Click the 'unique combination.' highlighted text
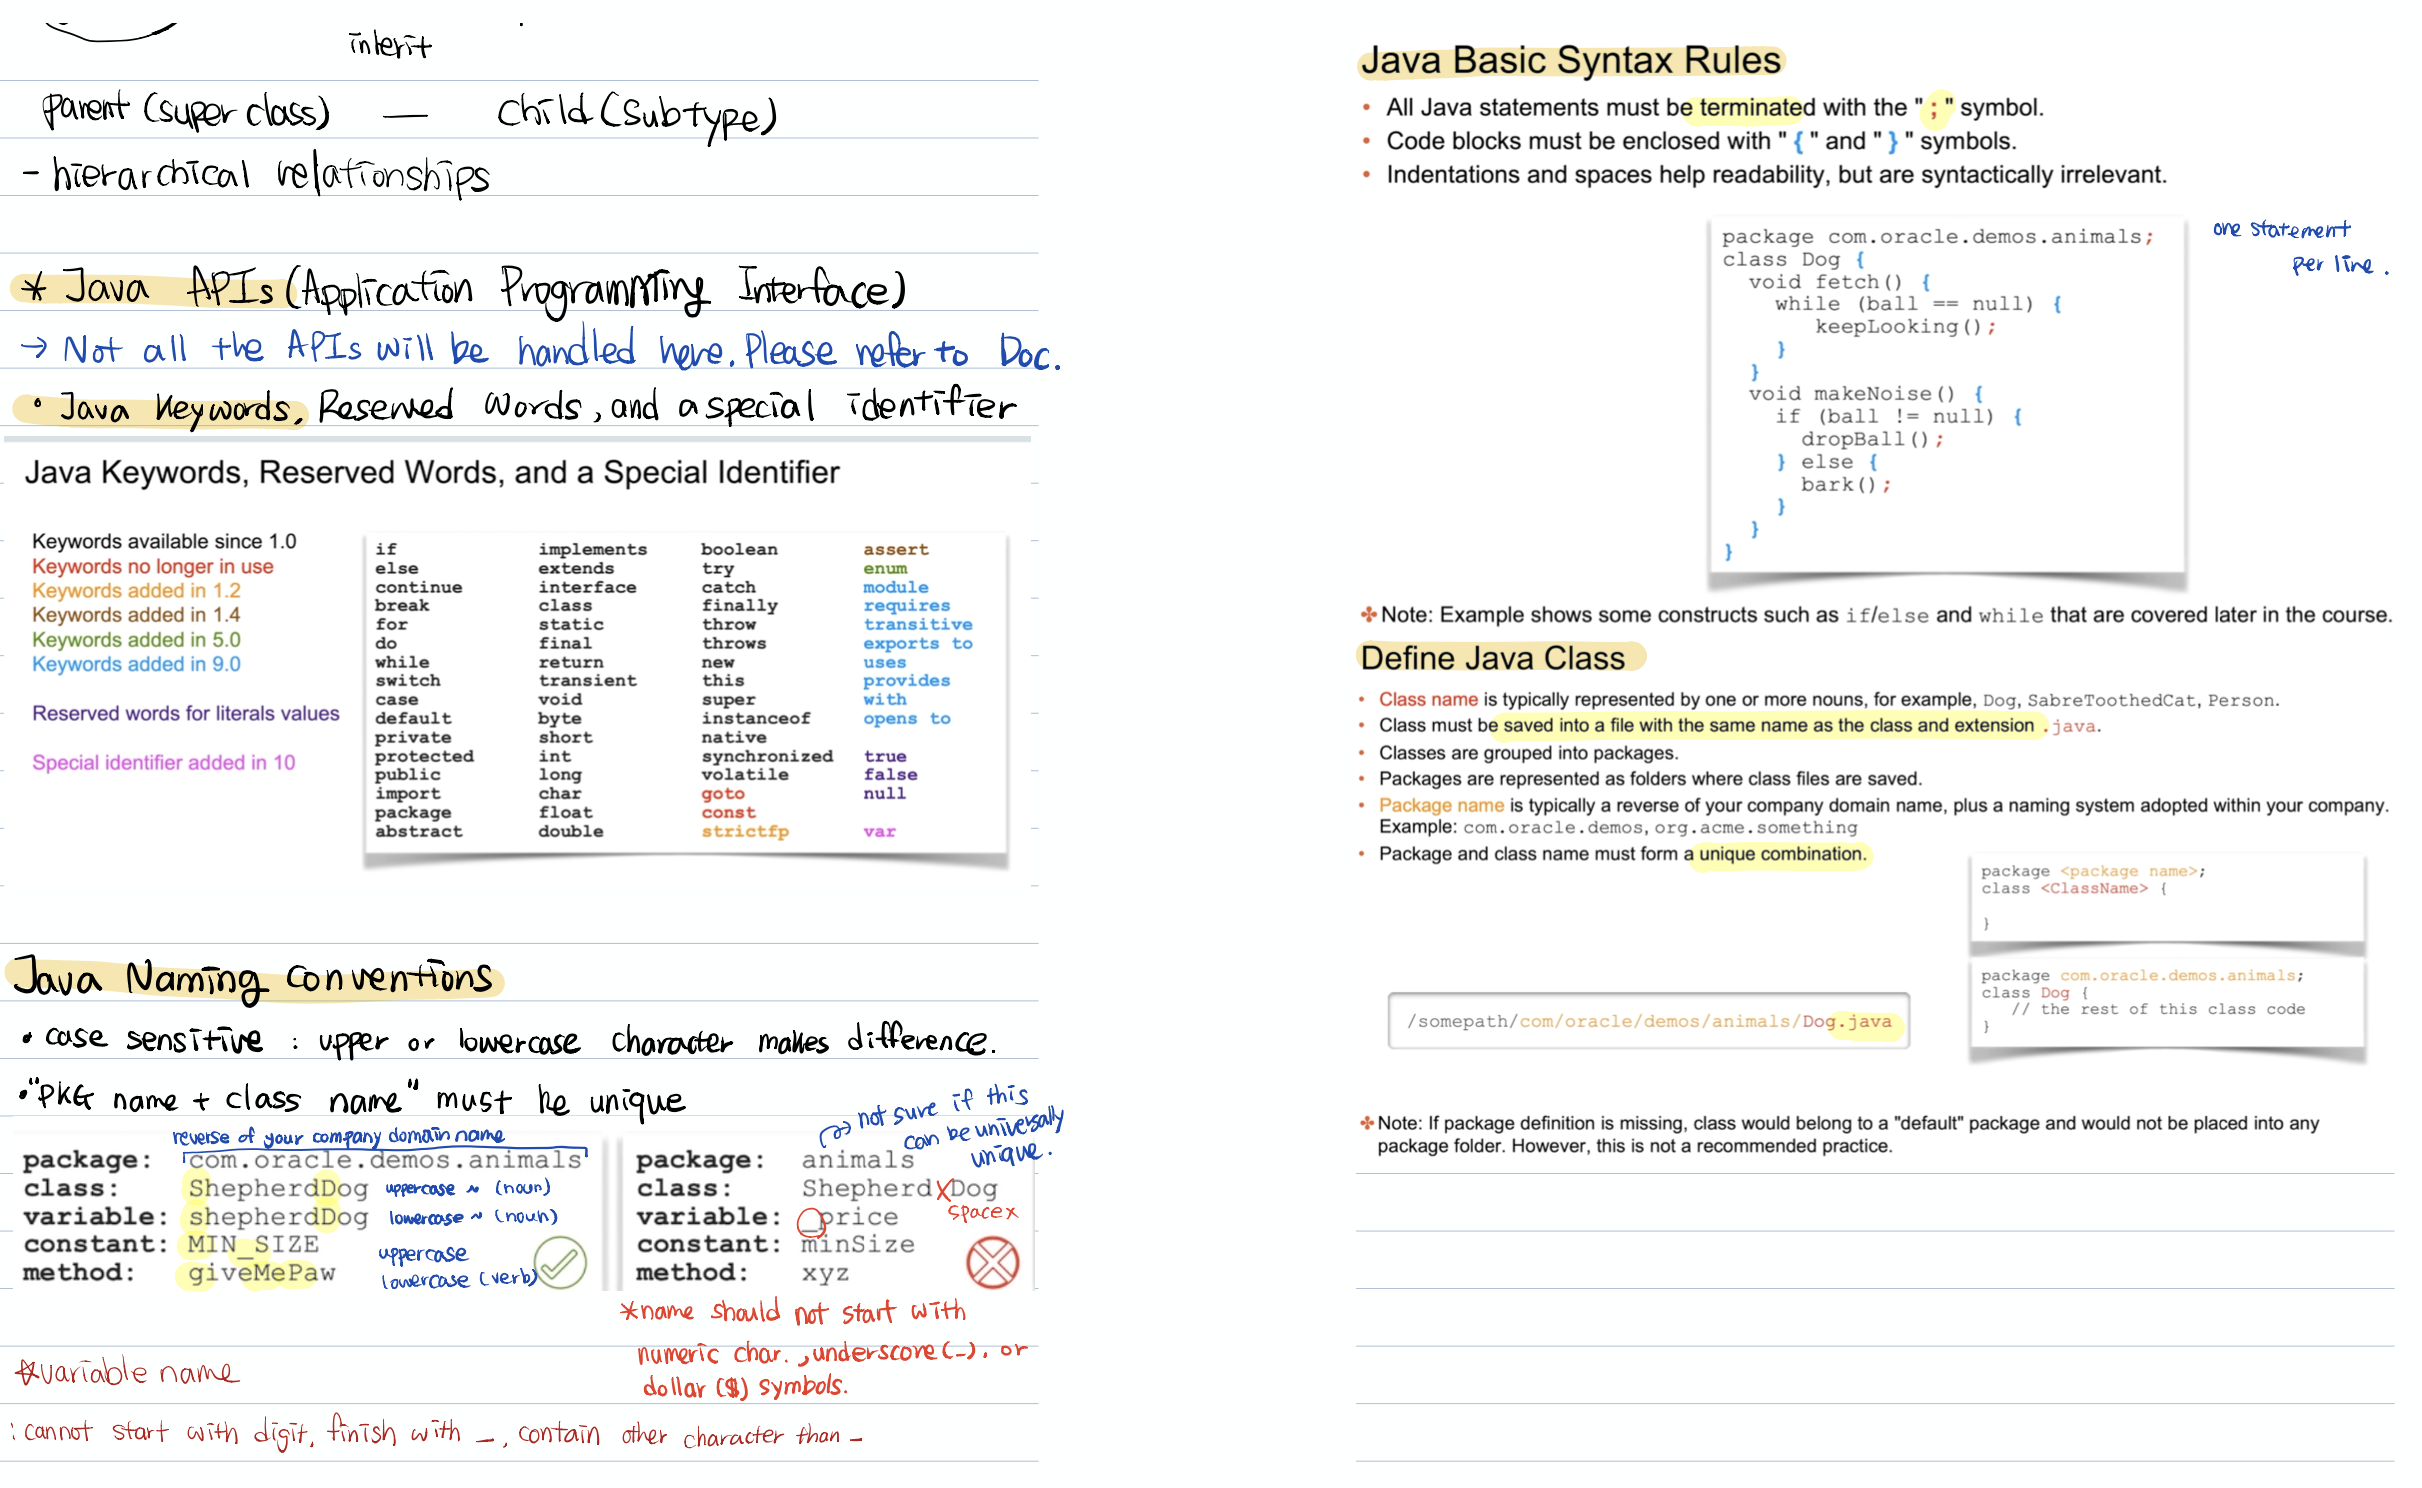This screenshot has width=2422, height=1488. tap(1782, 854)
